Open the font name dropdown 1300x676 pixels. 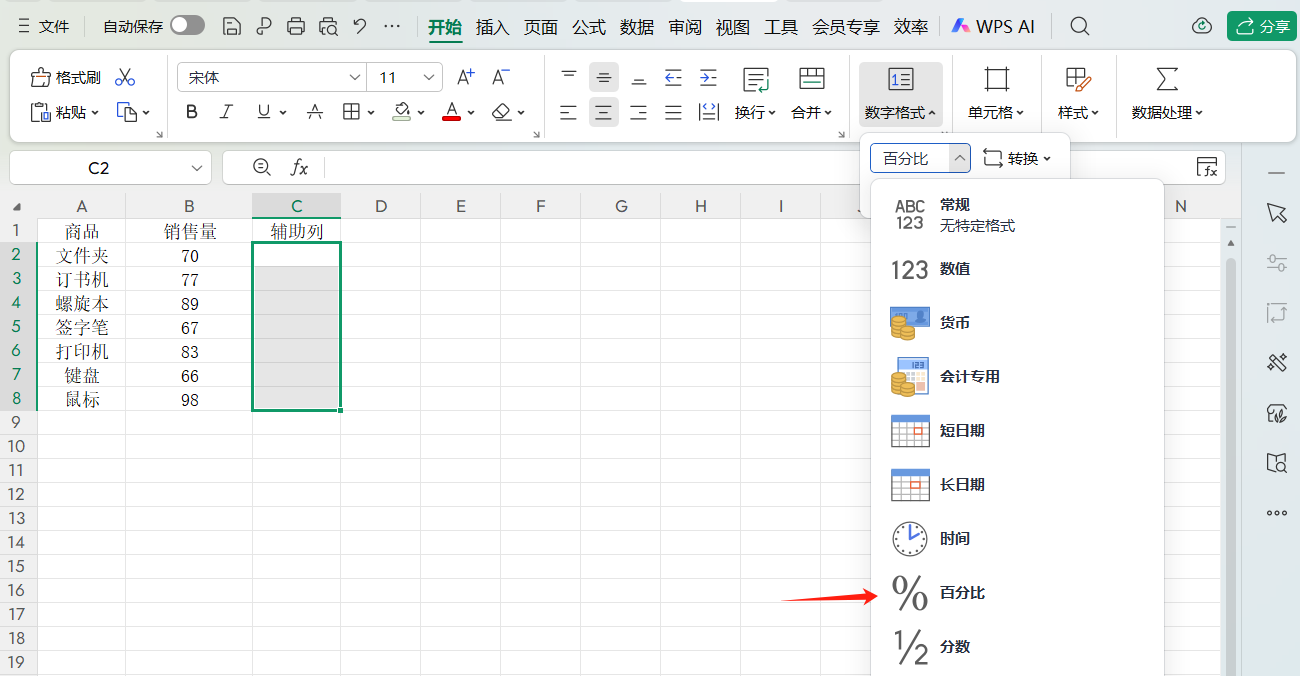pyautogui.click(x=355, y=78)
